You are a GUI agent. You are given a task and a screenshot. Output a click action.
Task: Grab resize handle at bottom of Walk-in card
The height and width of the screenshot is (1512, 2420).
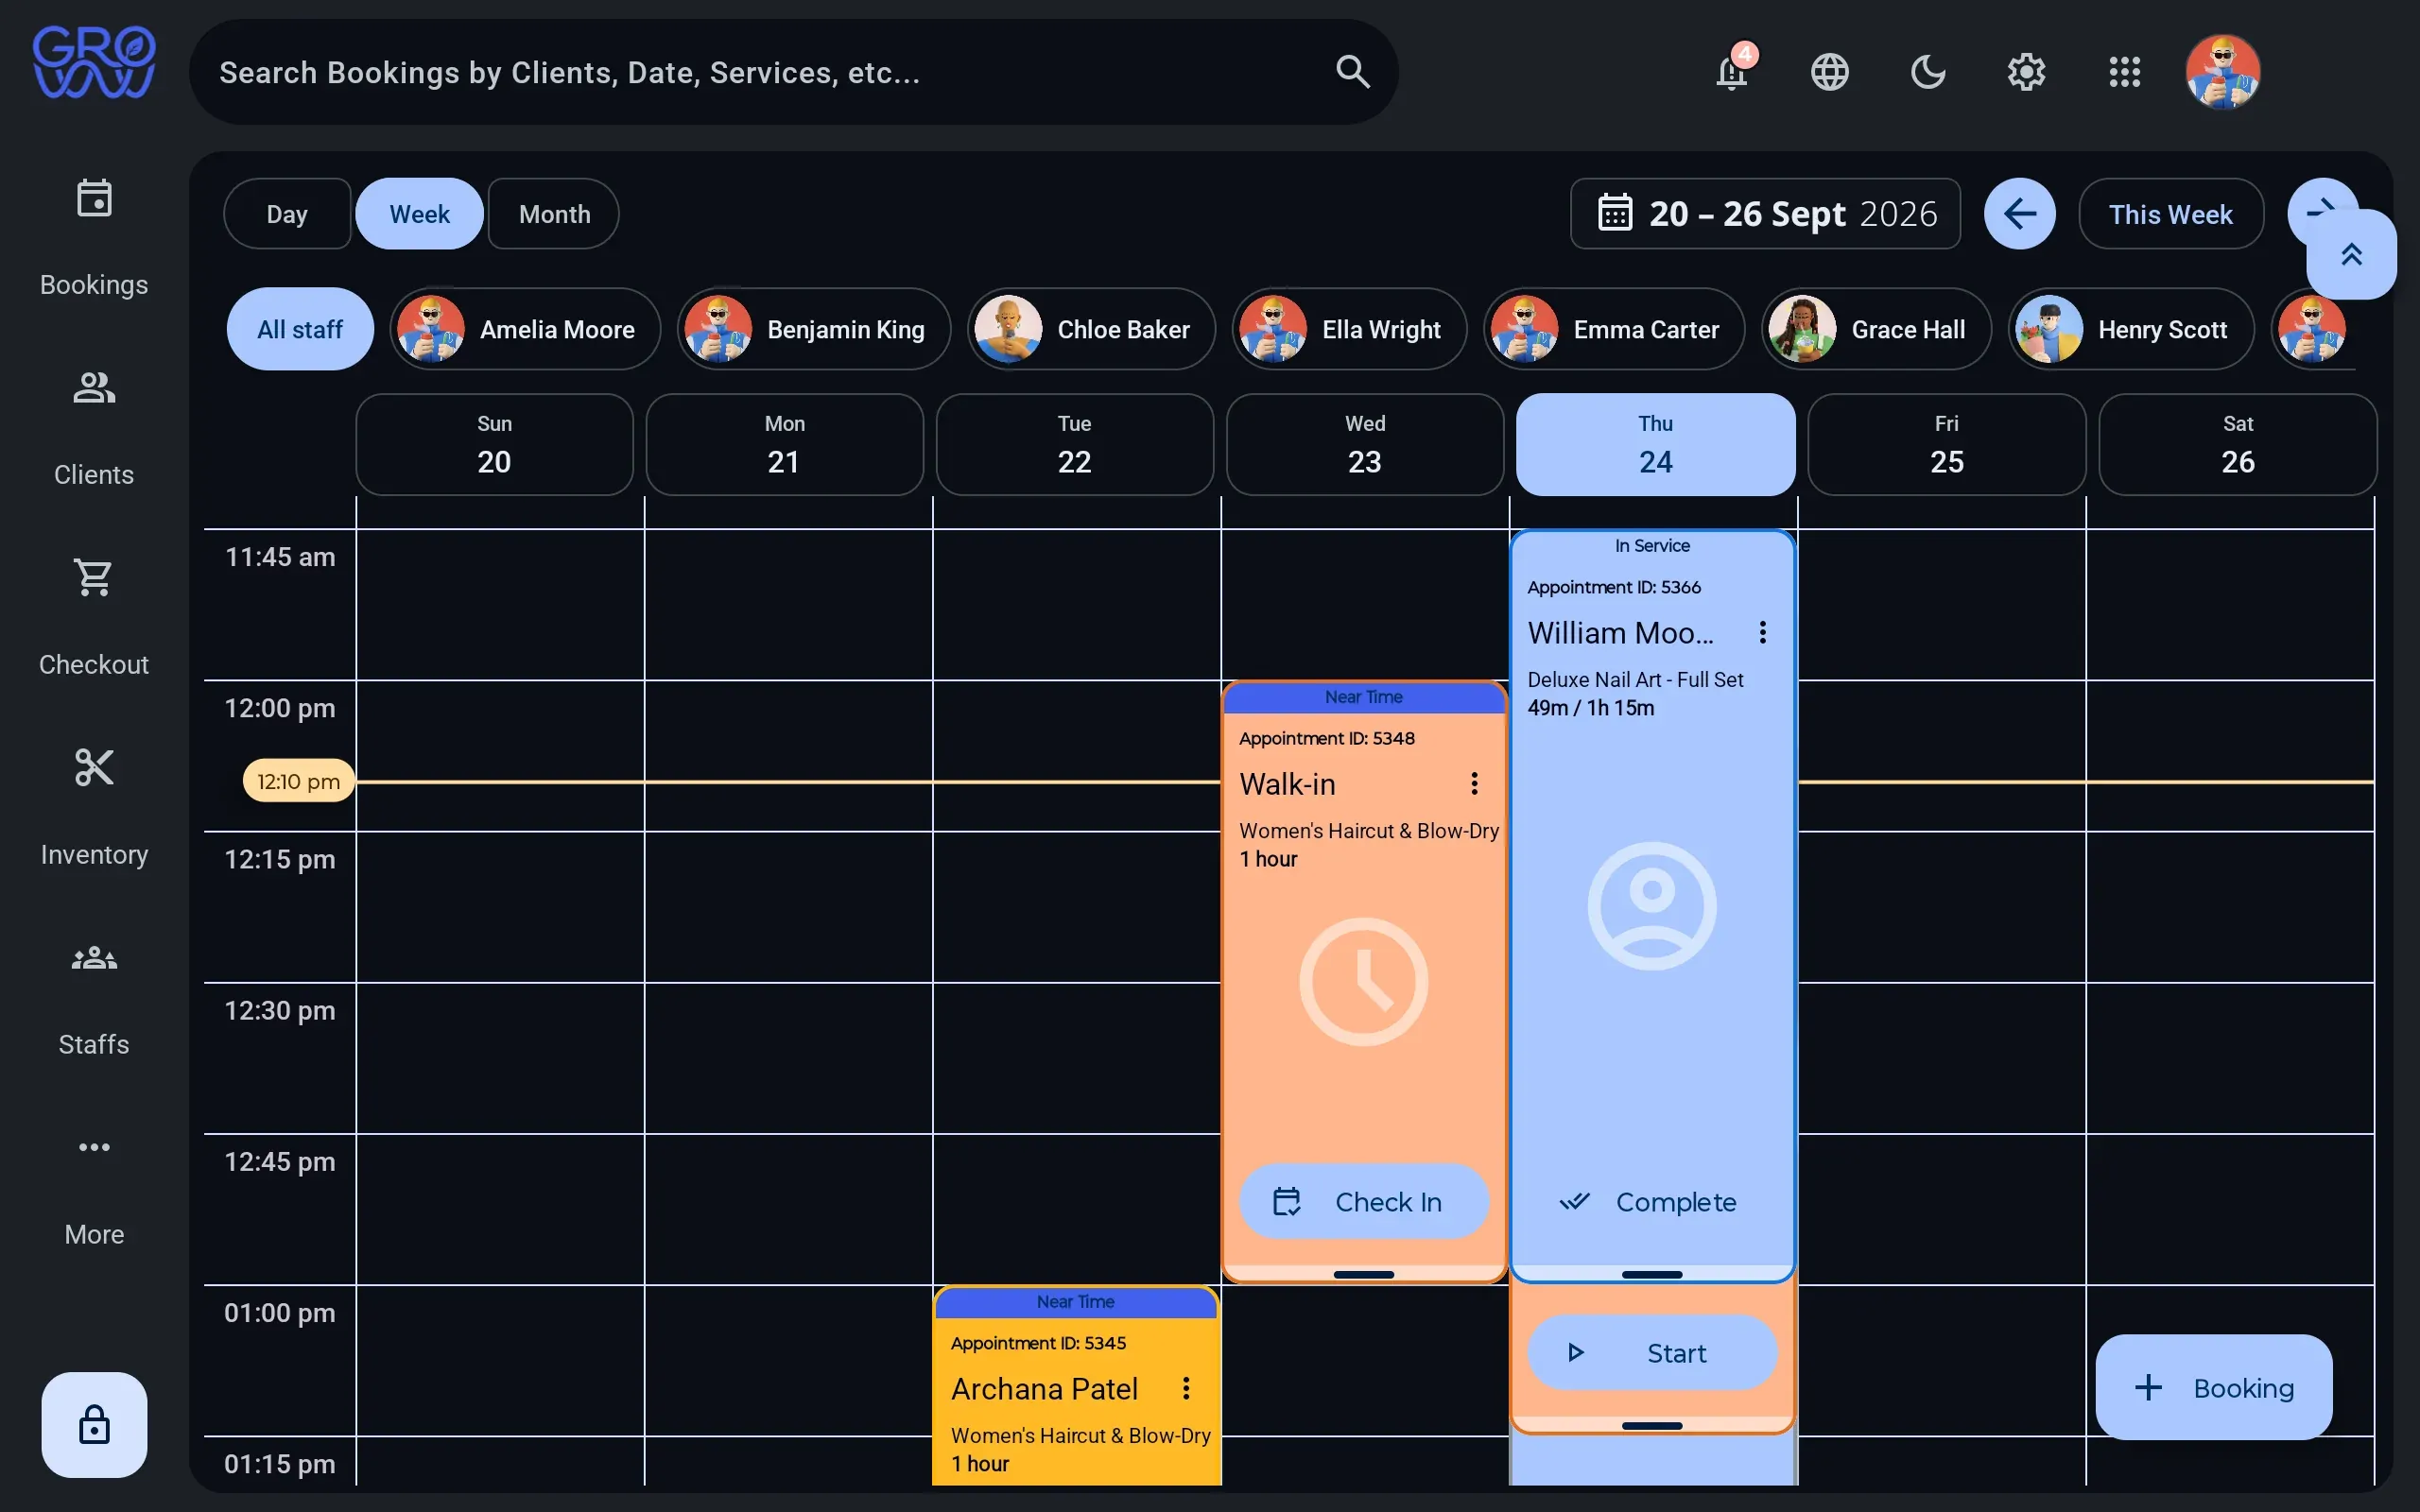[x=1364, y=1274]
